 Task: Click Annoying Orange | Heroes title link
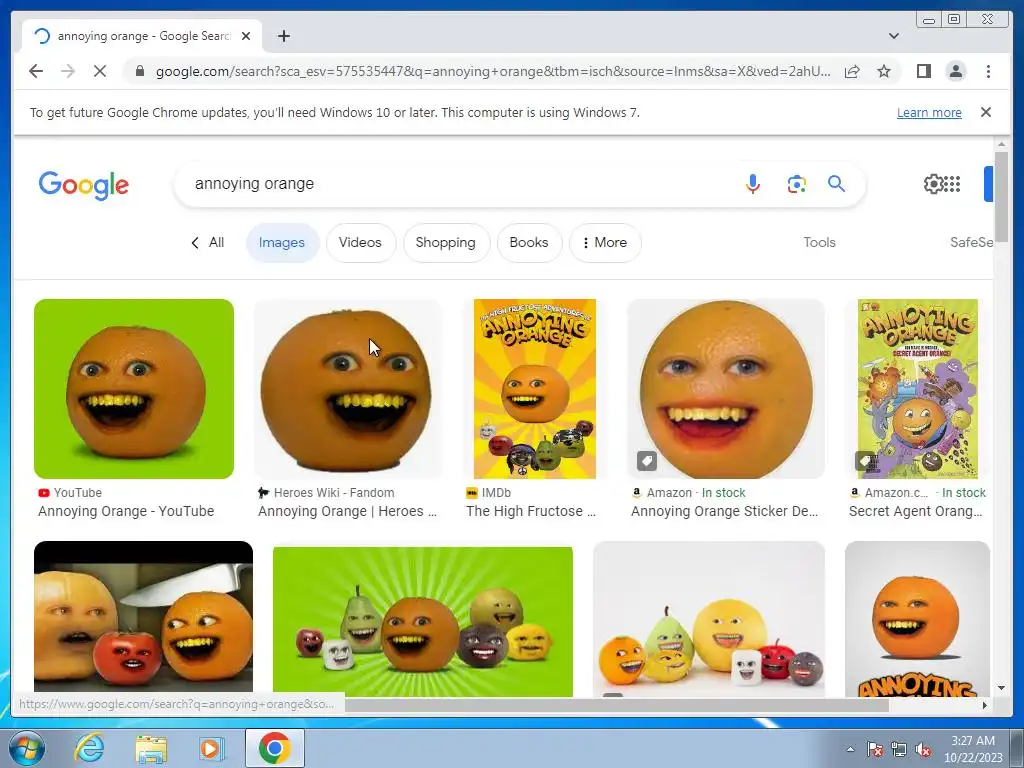coord(347,511)
